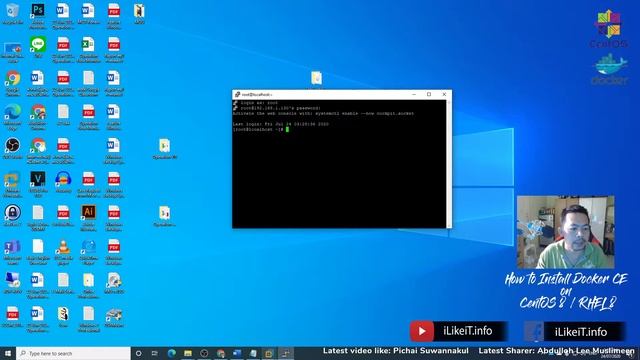Open File Explorer from the taskbar
Image resolution: width=640 pixels, height=360 pixels.
(x=188, y=353)
